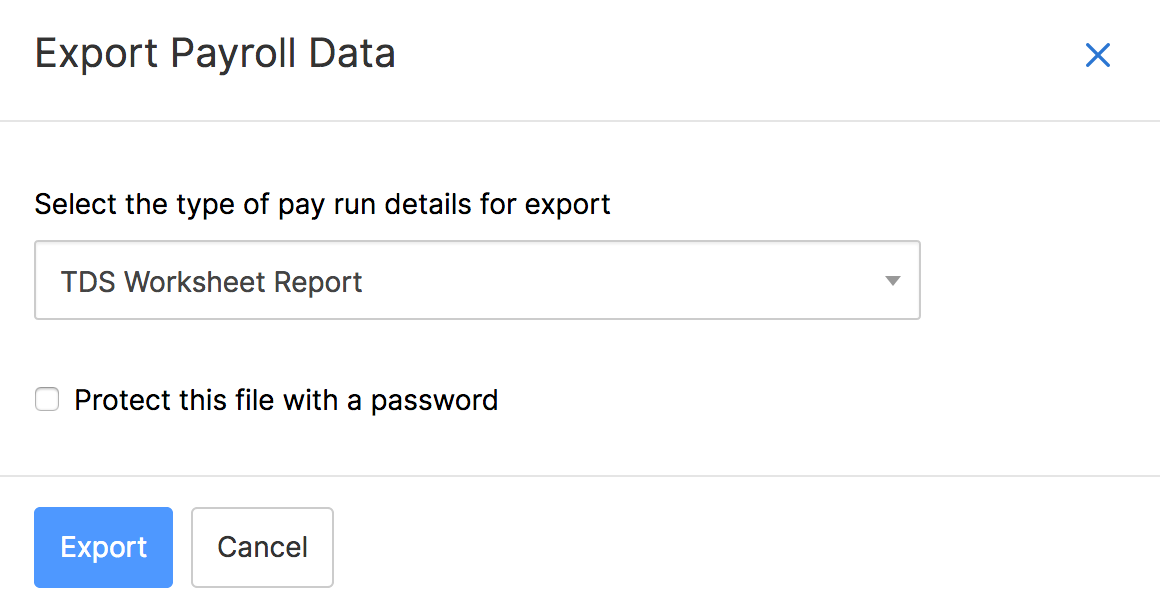Open the pay run details type dropdown
The width and height of the screenshot is (1160, 604).
click(x=477, y=281)
